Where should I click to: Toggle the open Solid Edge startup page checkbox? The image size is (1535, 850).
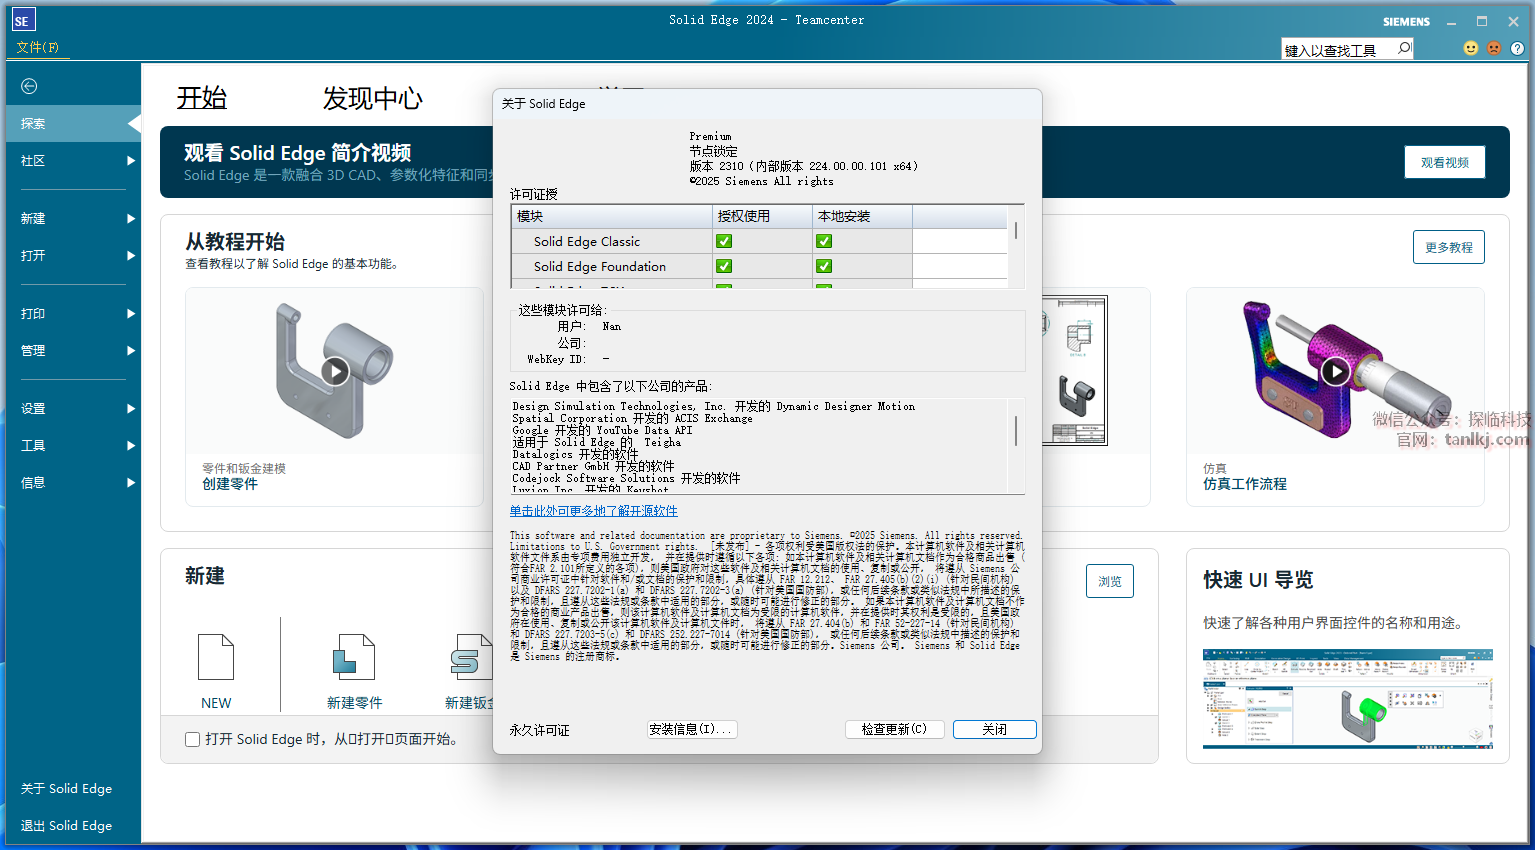(x=193, y=739)
